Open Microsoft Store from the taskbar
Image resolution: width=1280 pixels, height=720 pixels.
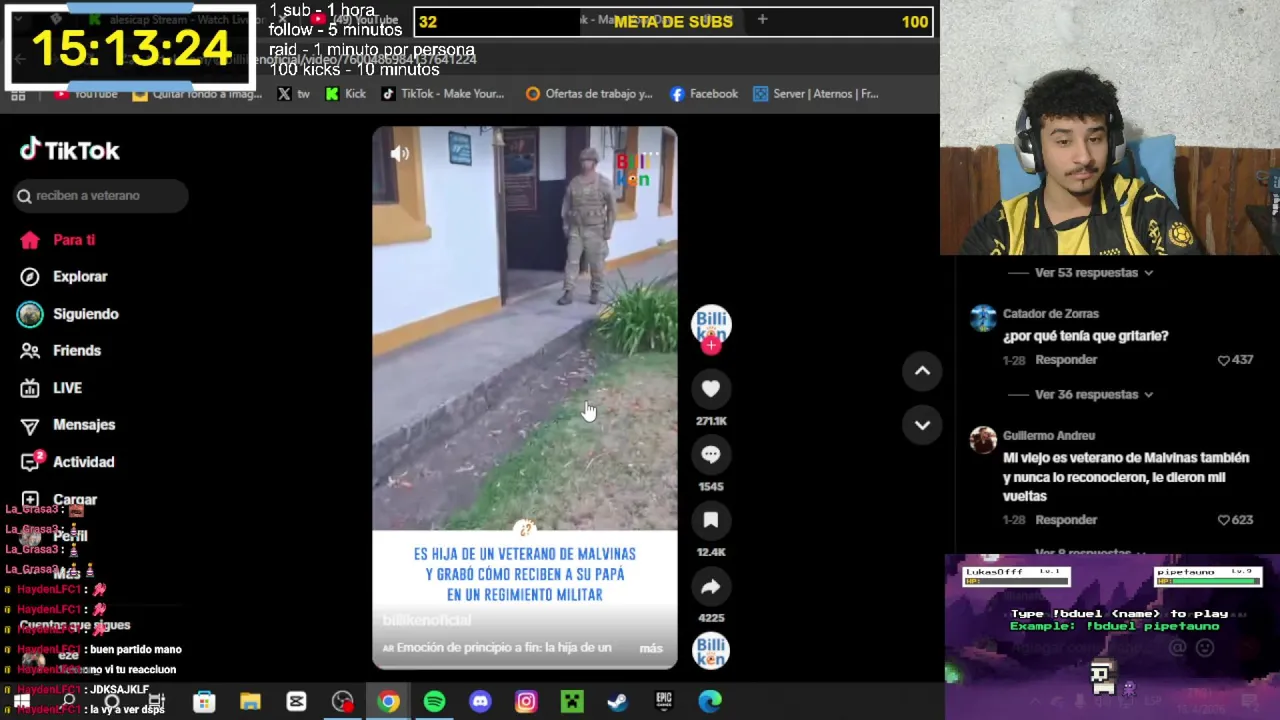[x=204, y=702]
